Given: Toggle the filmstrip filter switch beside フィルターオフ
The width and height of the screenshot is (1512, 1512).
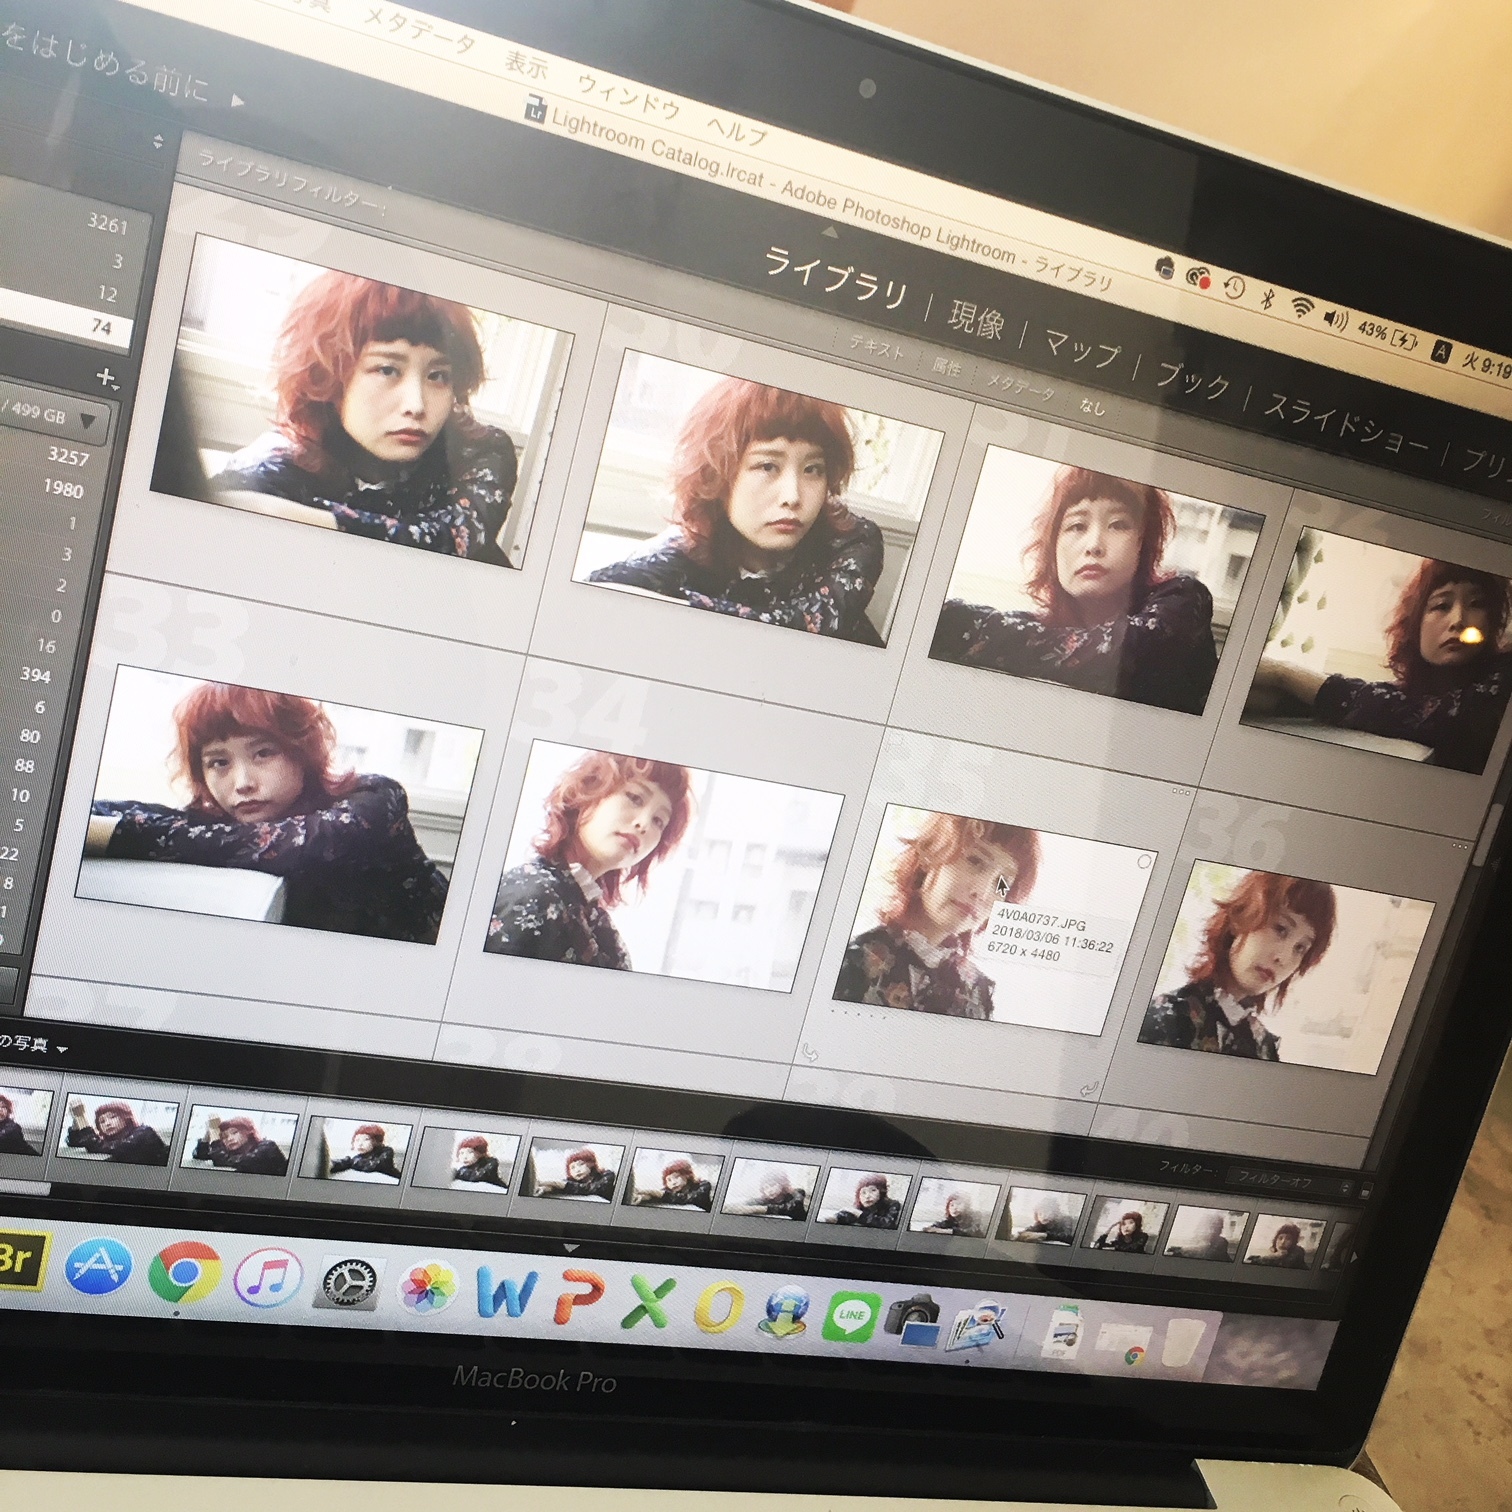Looking at the screenshot, I should [x=1366, y=1191].
